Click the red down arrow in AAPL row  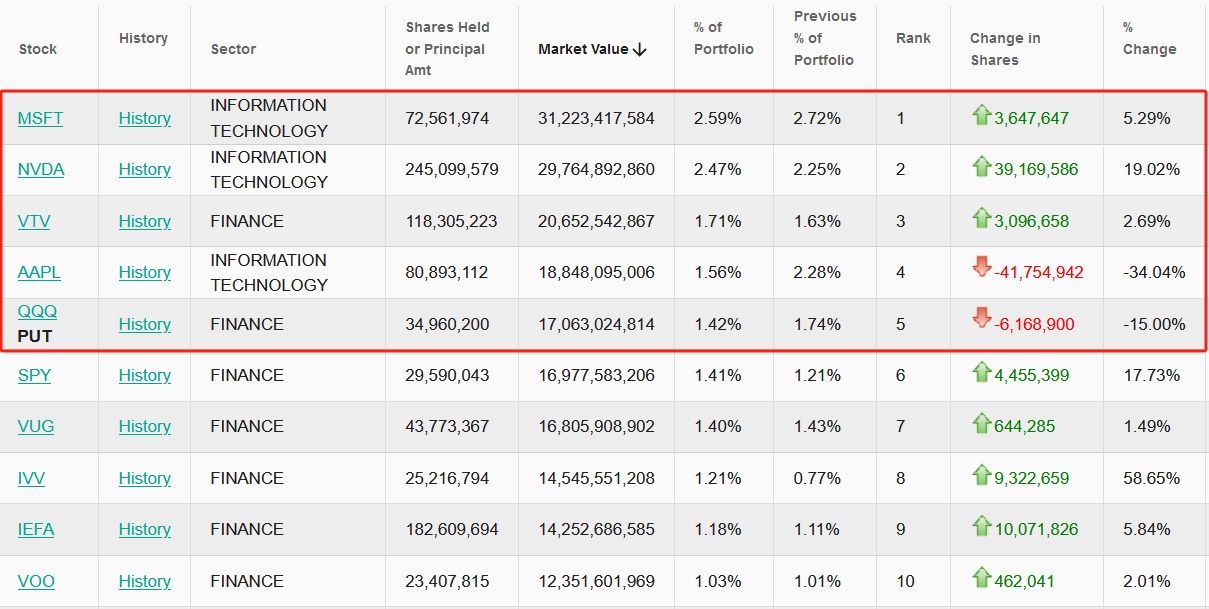(x=981, y=268)
